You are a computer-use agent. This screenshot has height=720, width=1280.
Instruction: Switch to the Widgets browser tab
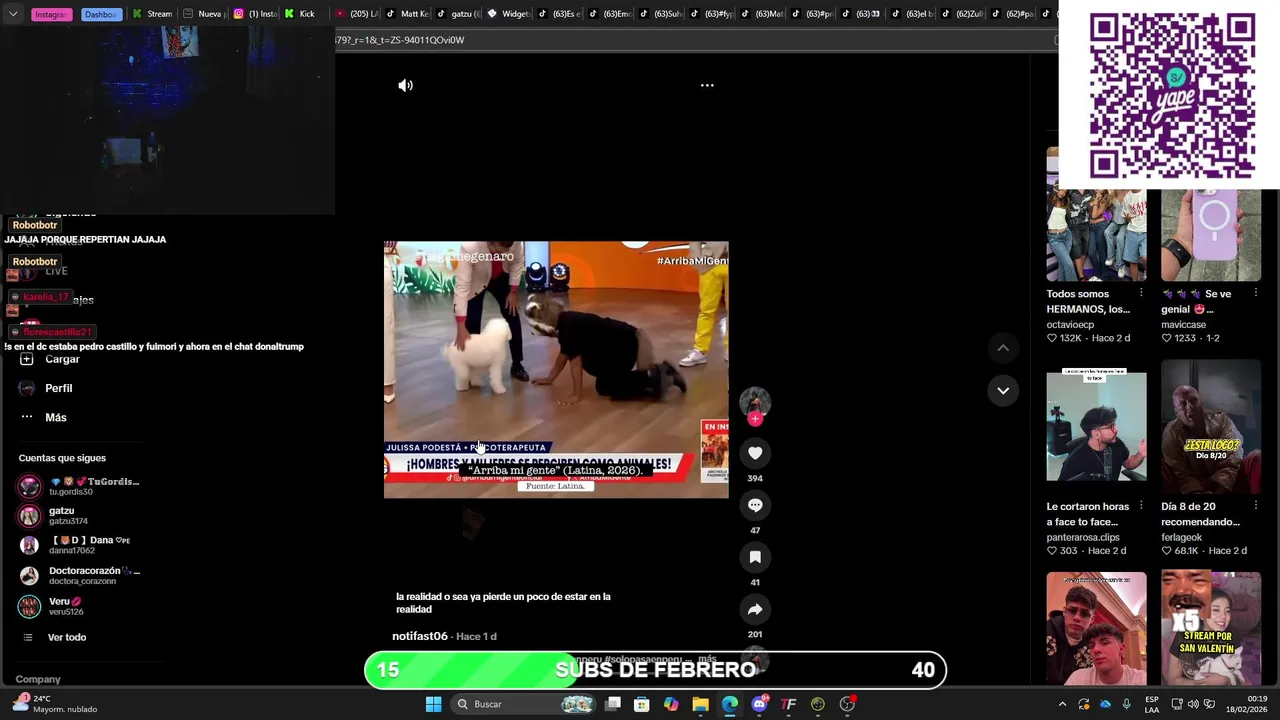coord(508,14)
